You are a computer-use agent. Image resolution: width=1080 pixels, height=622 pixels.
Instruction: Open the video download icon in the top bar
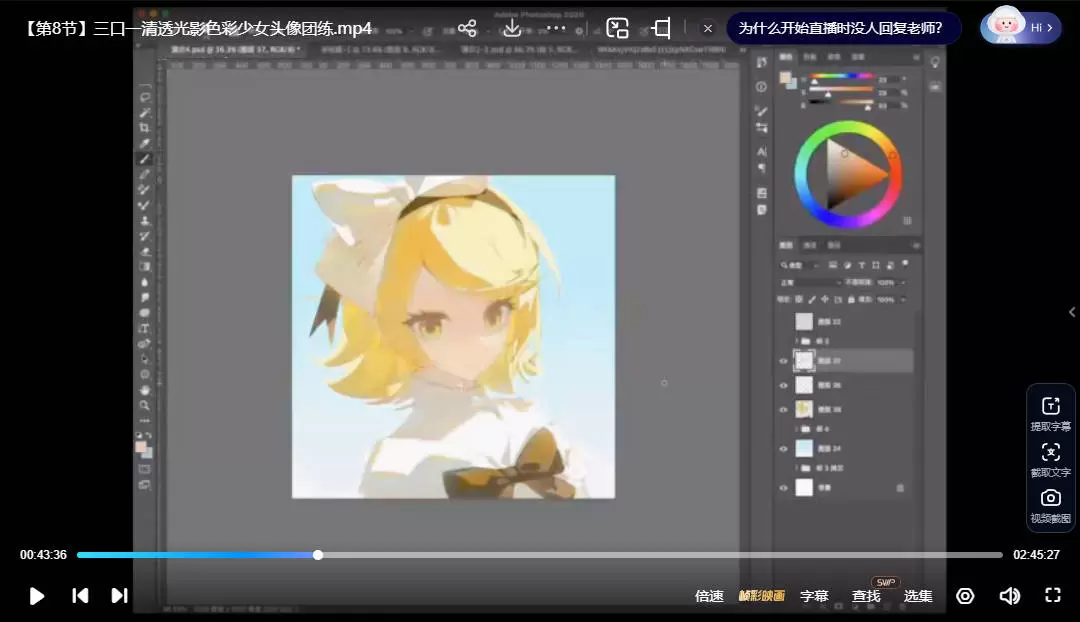pos(512,28)
